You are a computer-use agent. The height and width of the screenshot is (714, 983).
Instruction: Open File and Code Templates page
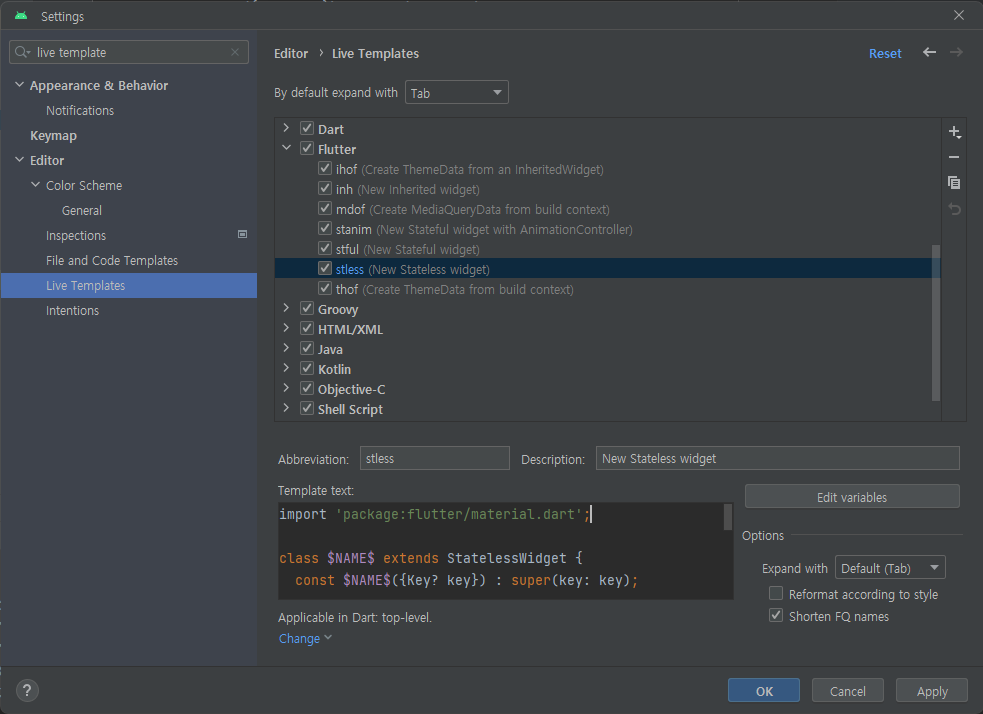112,261
